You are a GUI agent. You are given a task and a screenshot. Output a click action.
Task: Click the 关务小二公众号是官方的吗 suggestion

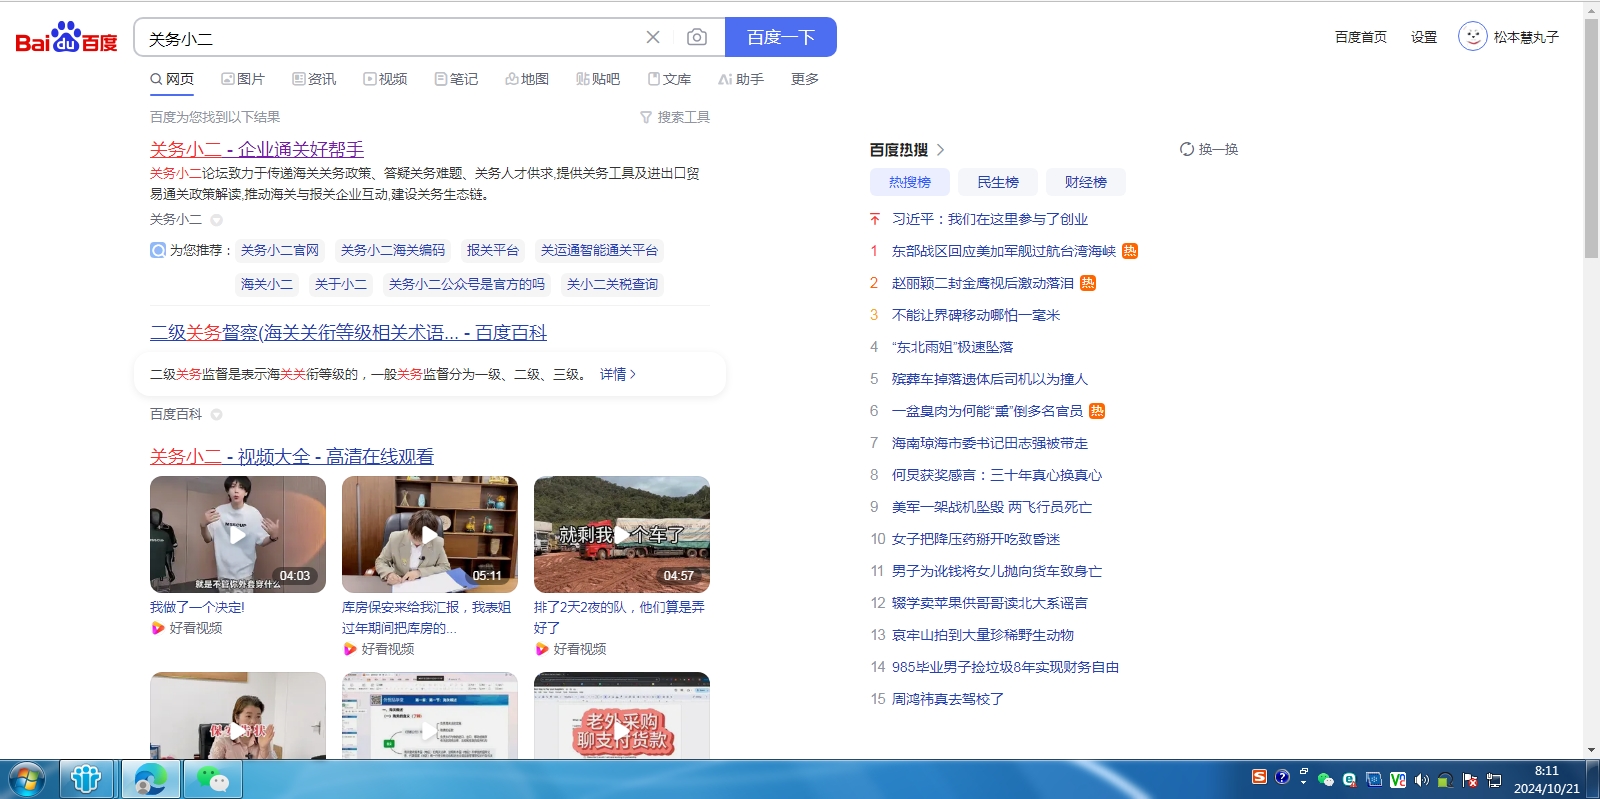[x=467, y=284]
